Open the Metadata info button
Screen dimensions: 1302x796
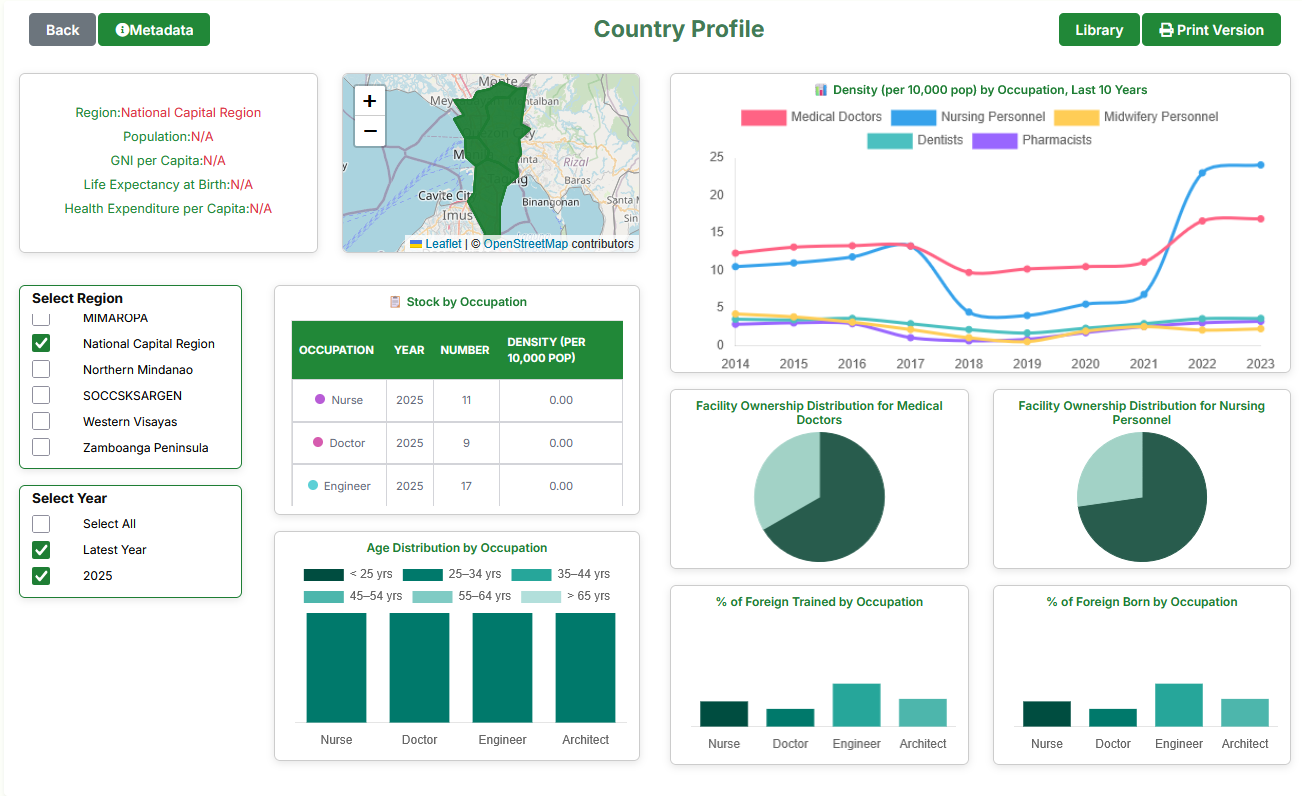pos(154,30)
